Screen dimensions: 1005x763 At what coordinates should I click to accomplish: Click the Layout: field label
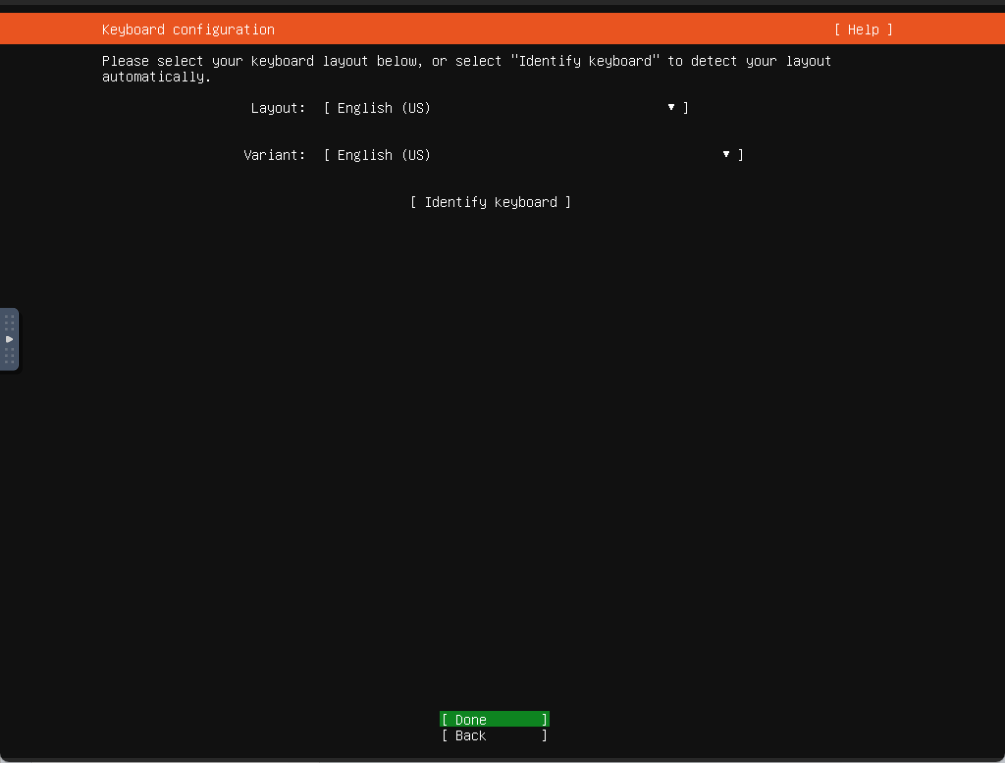click(278, 108)
